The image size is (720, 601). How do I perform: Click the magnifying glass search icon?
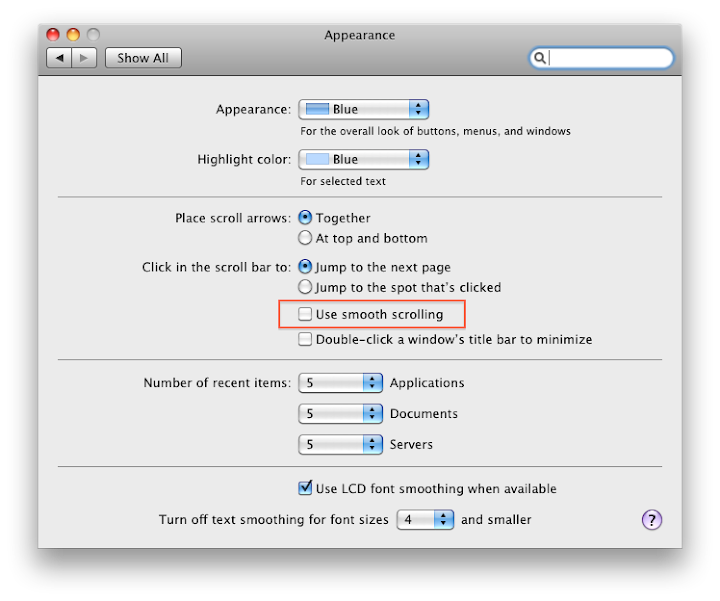540,58
